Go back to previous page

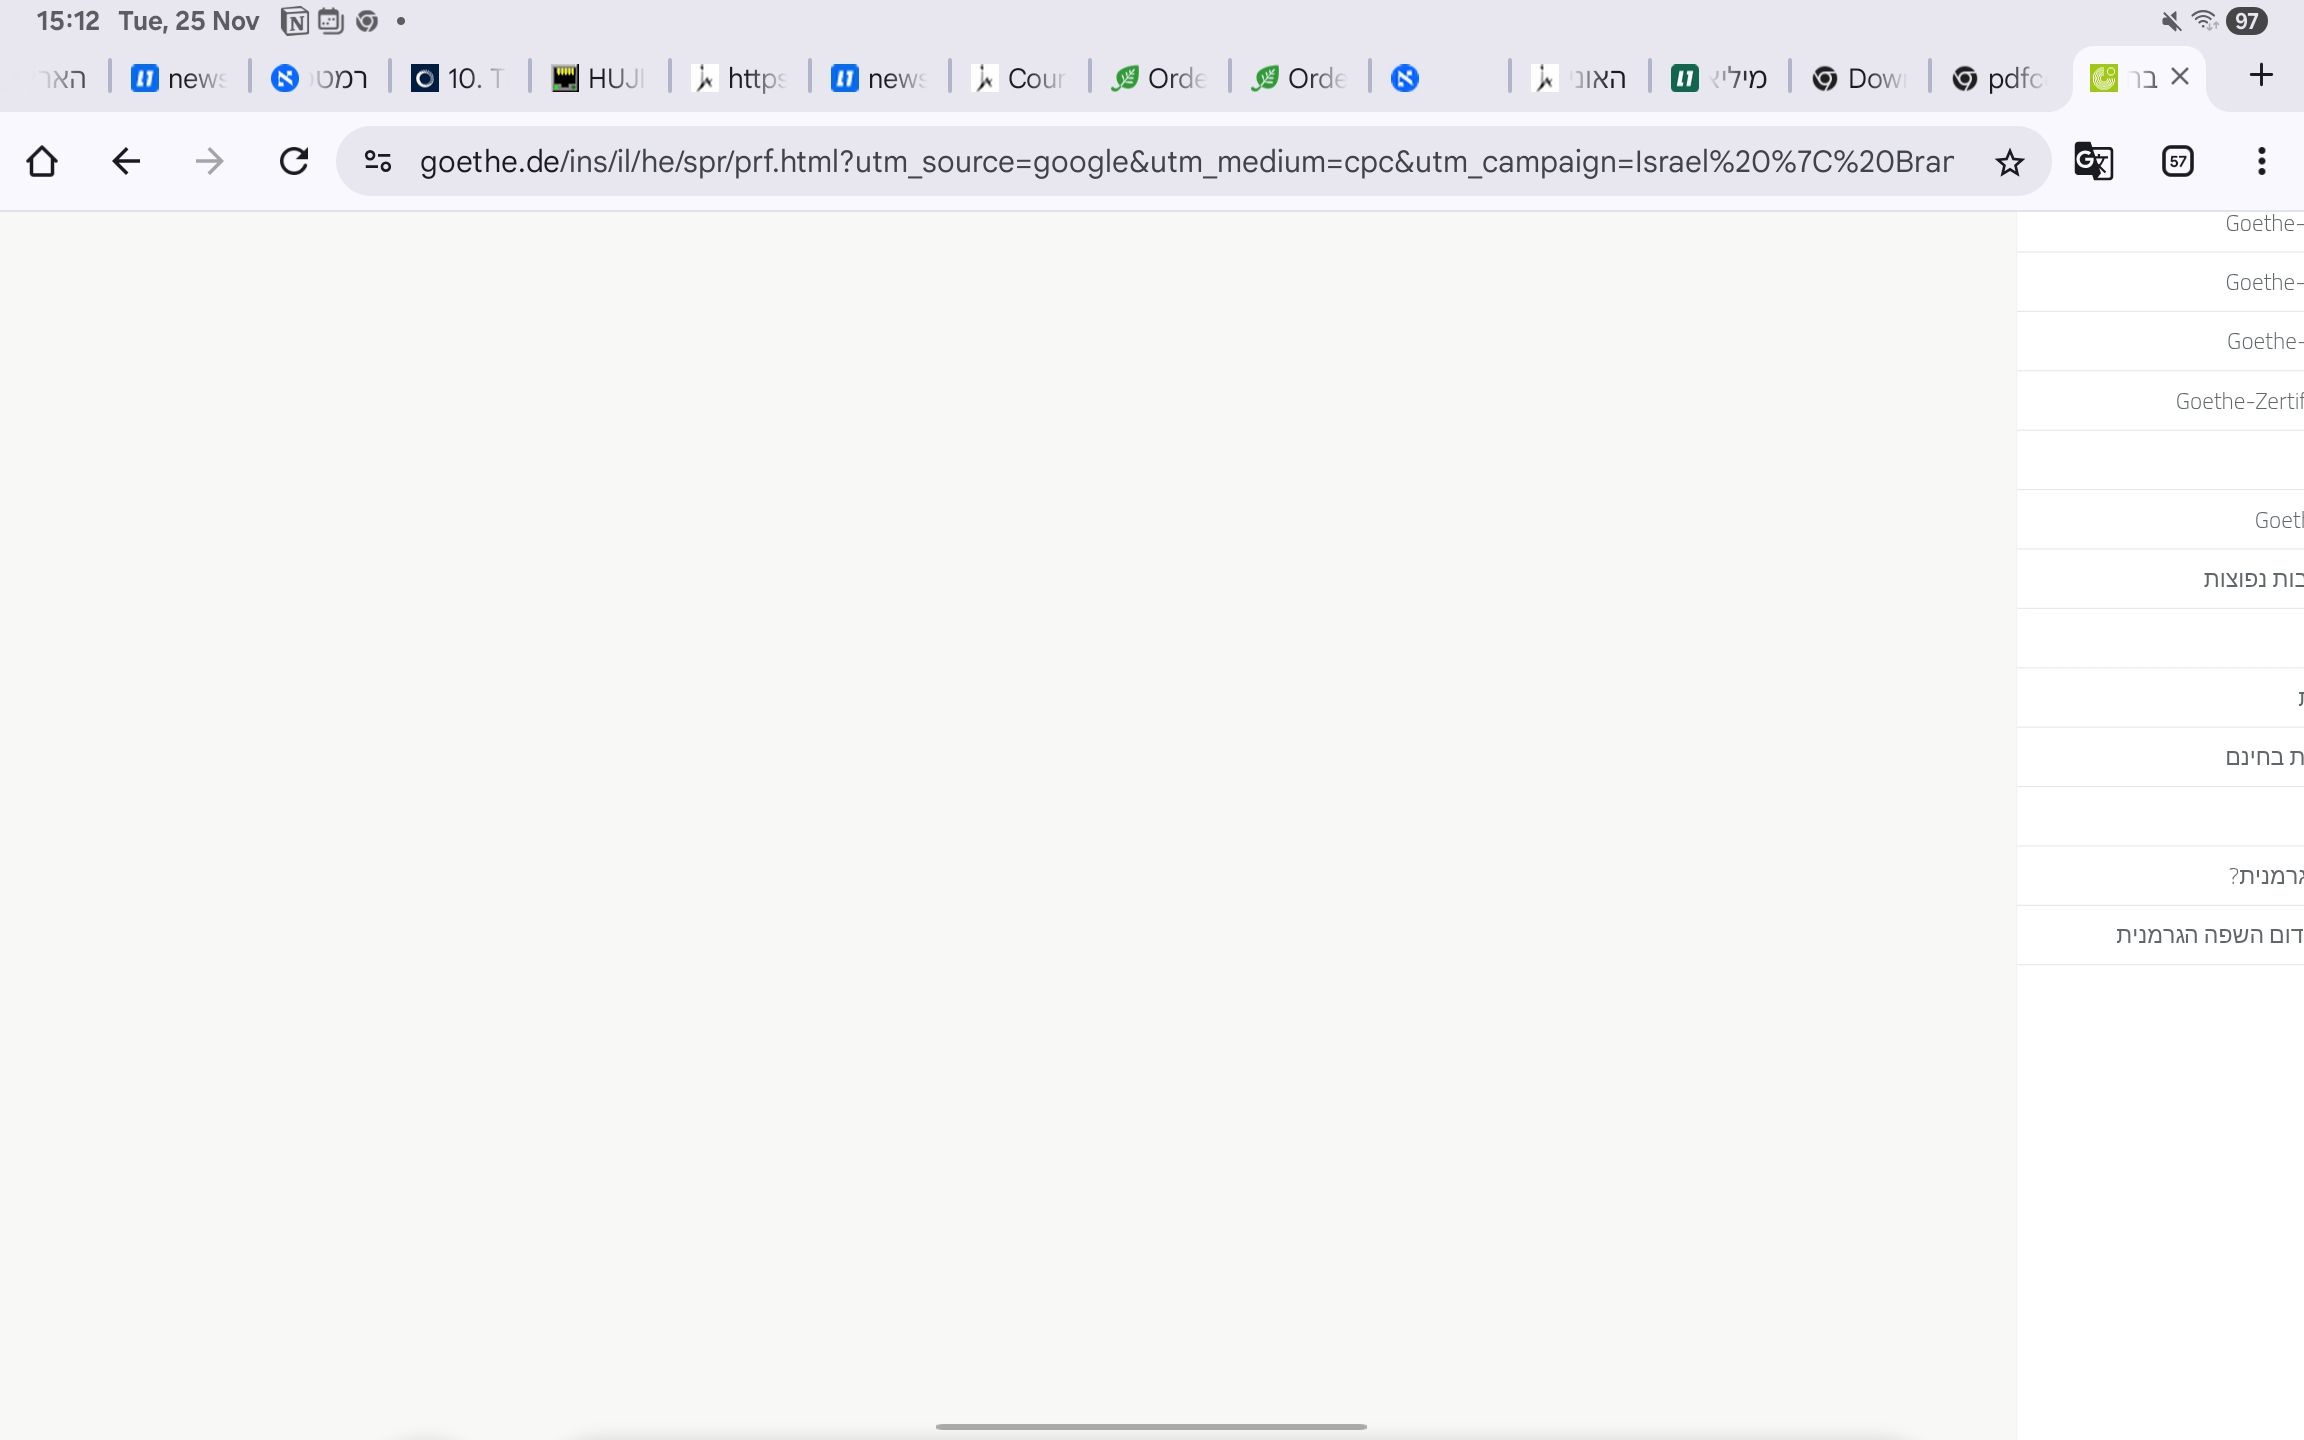(126, 161)
